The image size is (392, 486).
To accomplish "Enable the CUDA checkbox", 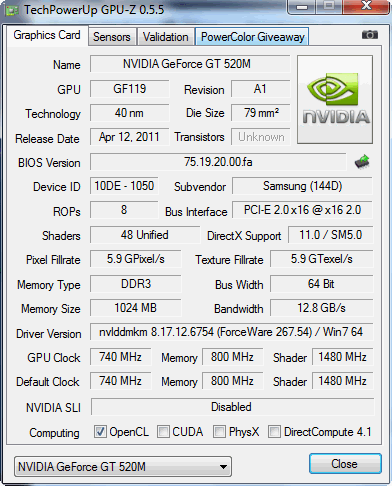I will pyautogui.click(x=163, y=432).
